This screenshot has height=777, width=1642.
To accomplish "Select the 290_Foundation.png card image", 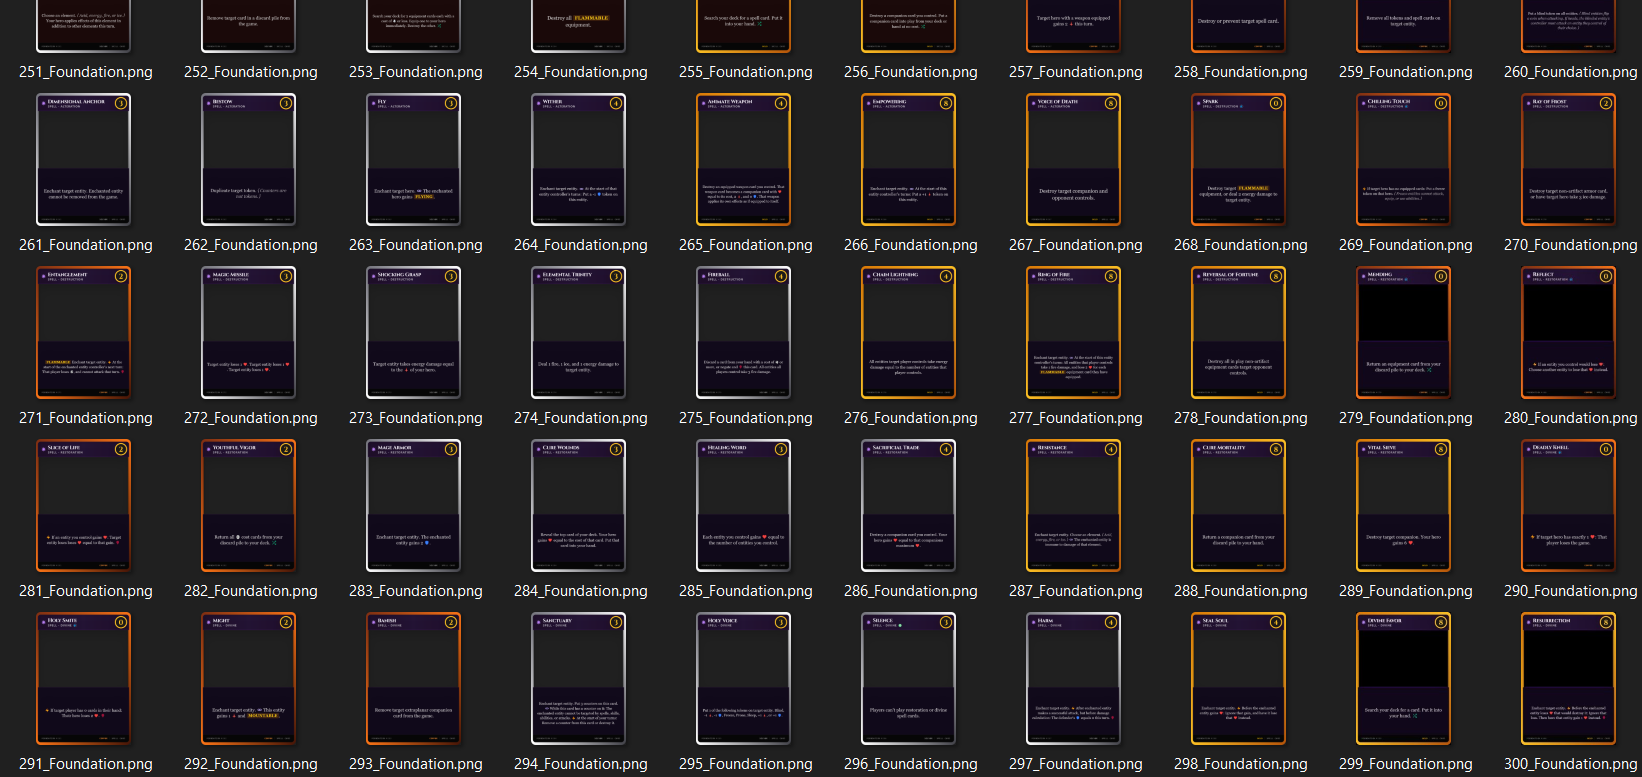I will [x=1569, y=506].
